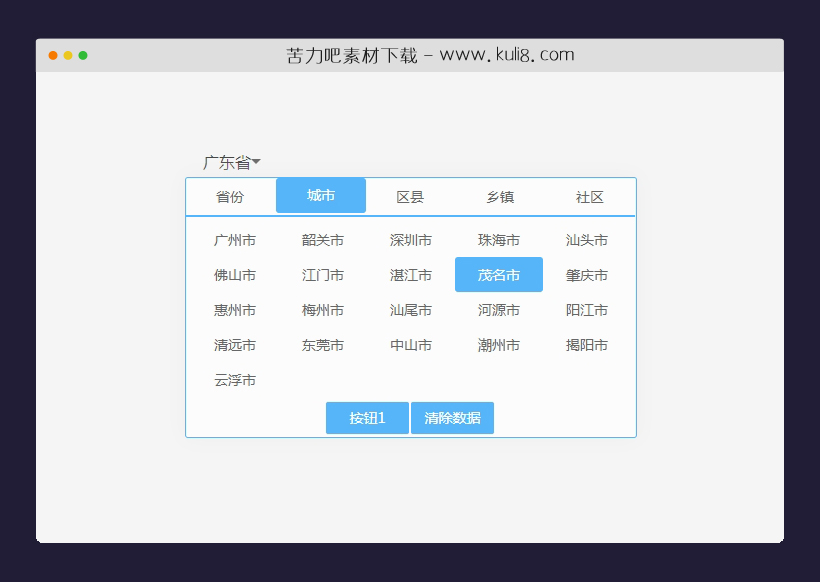Select 佛山市 from the list

[x=234, y=275]
